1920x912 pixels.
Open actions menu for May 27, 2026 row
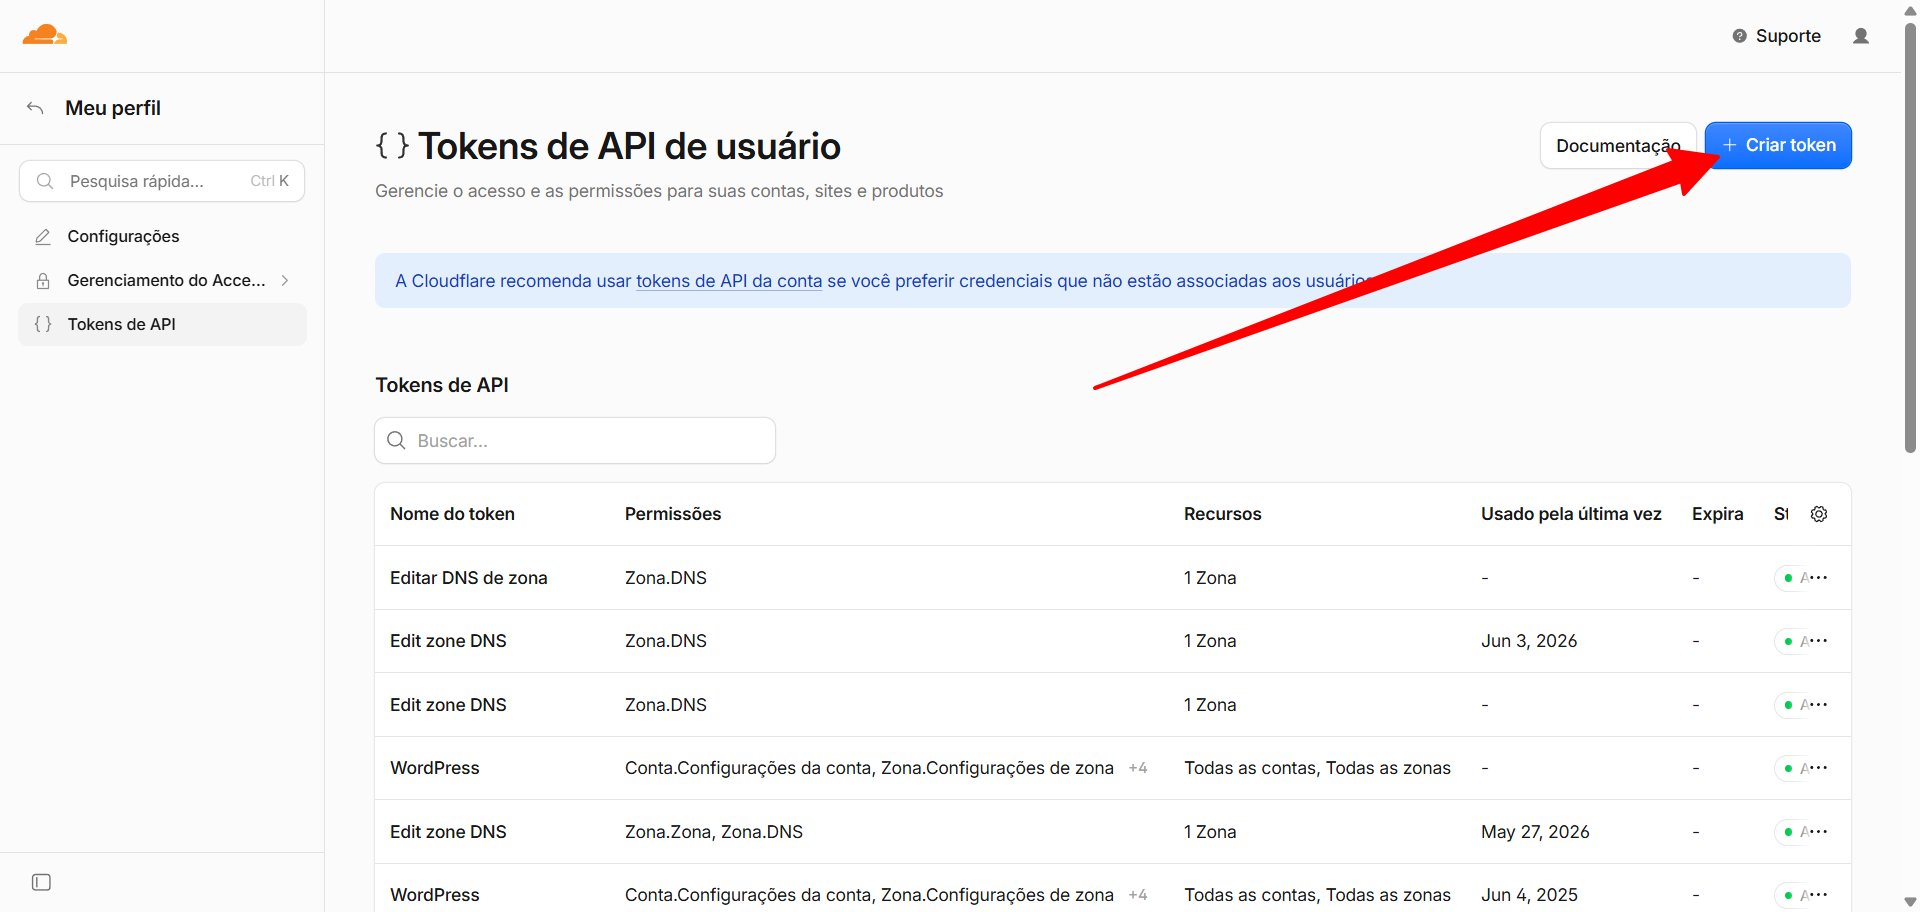click(x=1820, y=832)
